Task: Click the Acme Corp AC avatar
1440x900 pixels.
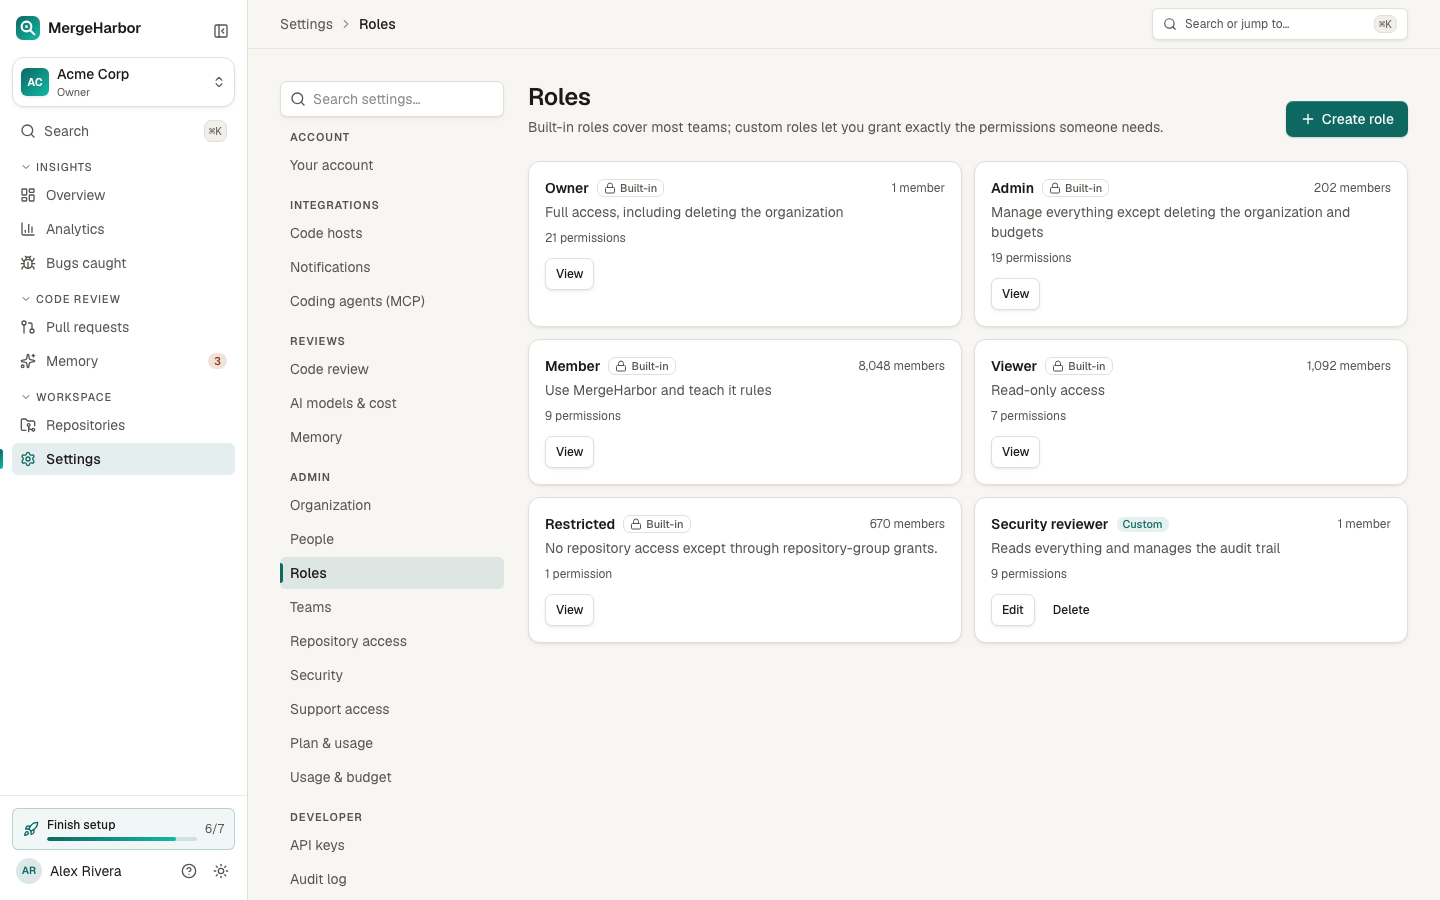Action: (35, 82)
